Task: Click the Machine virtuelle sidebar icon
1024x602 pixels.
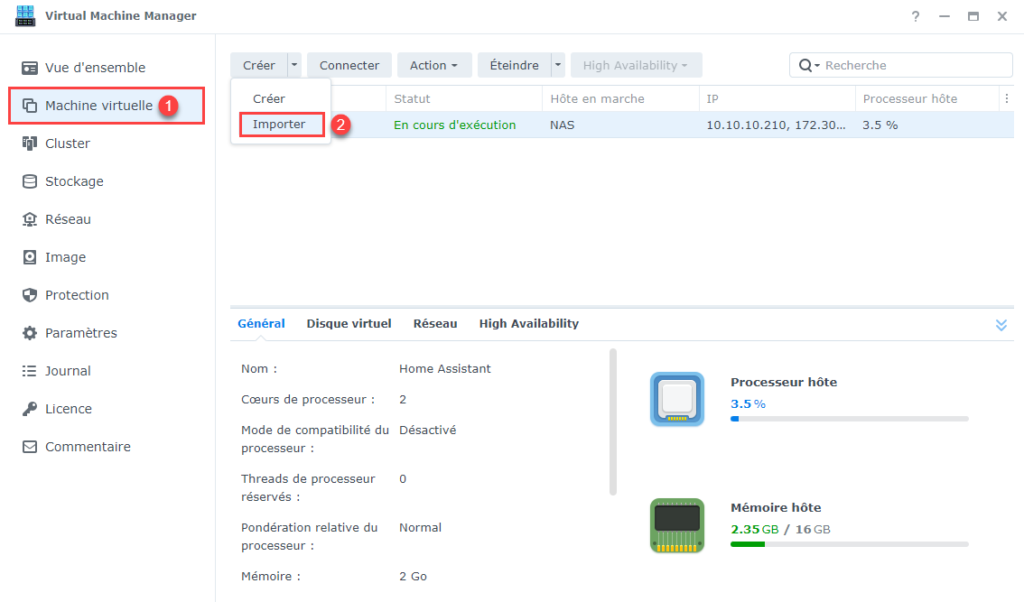Action: (29, 106)
